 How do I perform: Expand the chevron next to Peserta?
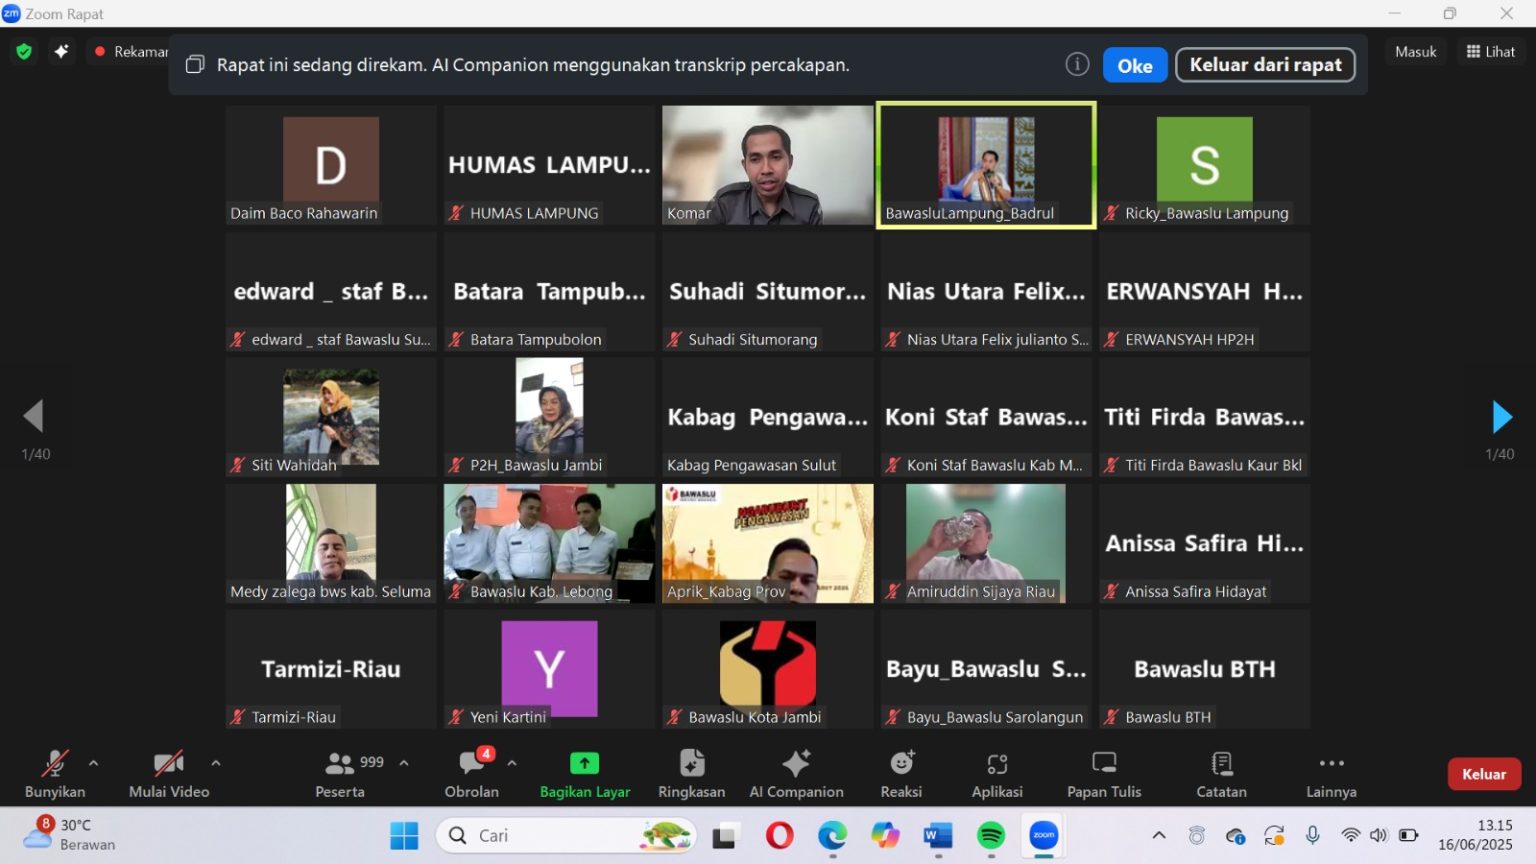404,763
